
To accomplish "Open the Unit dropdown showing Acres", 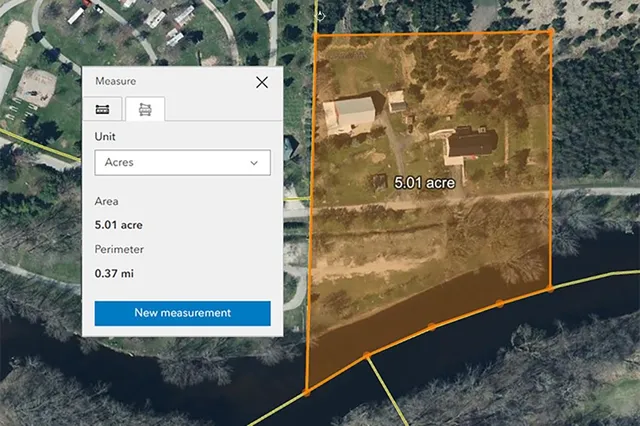I will point(182,162).
